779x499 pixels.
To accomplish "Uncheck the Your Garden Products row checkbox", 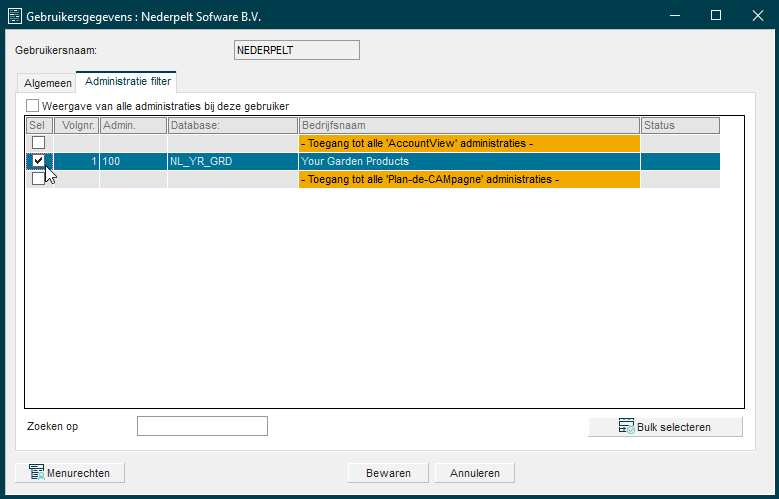I will pyautogui.click(x=38, y=161).
